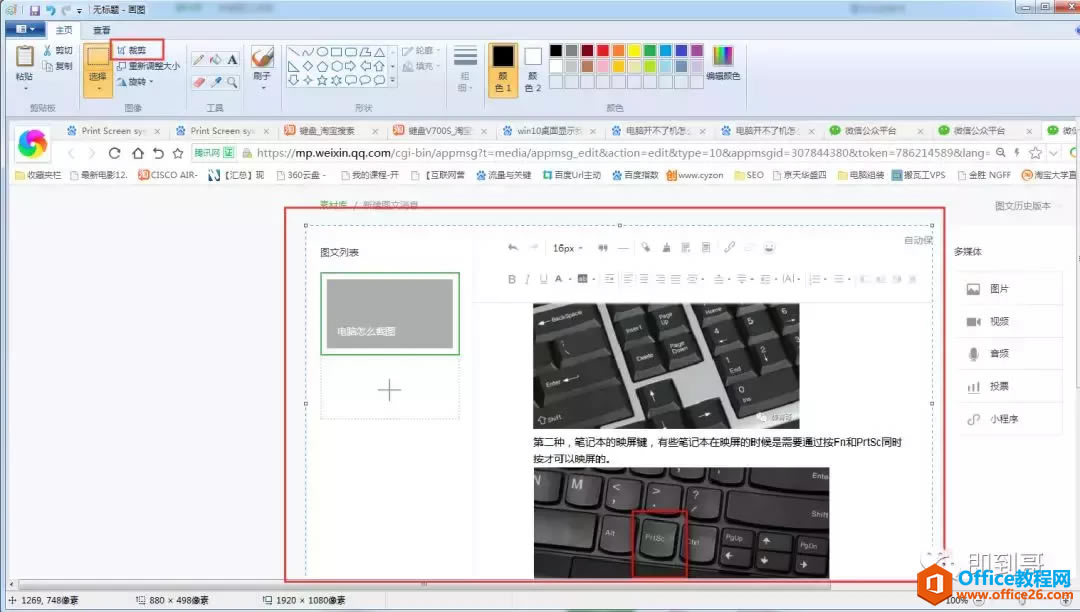Choose the orange palette swatch
1080x612 pixels.
click(x=619, y=50)
